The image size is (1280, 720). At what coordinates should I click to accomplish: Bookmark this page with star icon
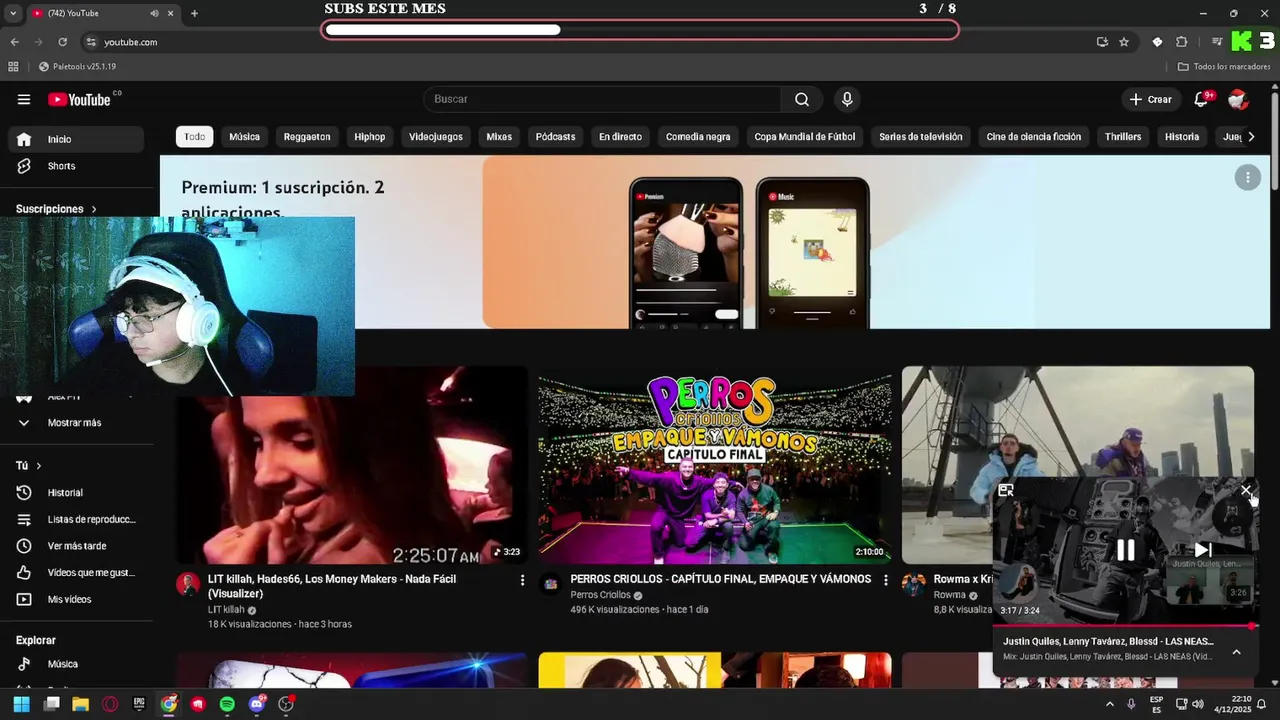(1124, 42)
